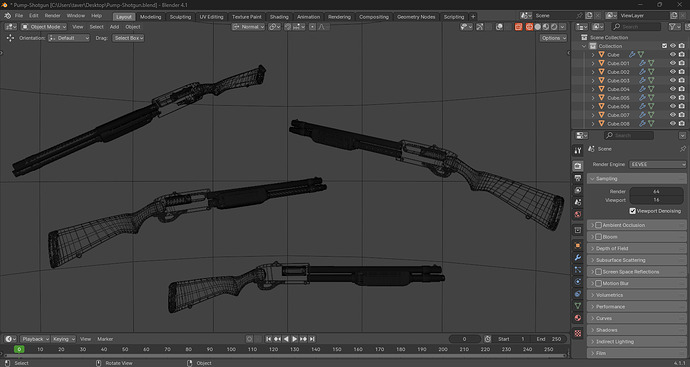Image resolution: width=690 pixels, height=367 pixels.
Task: Open the World properties tab
Action: click(x=578, y=214)
